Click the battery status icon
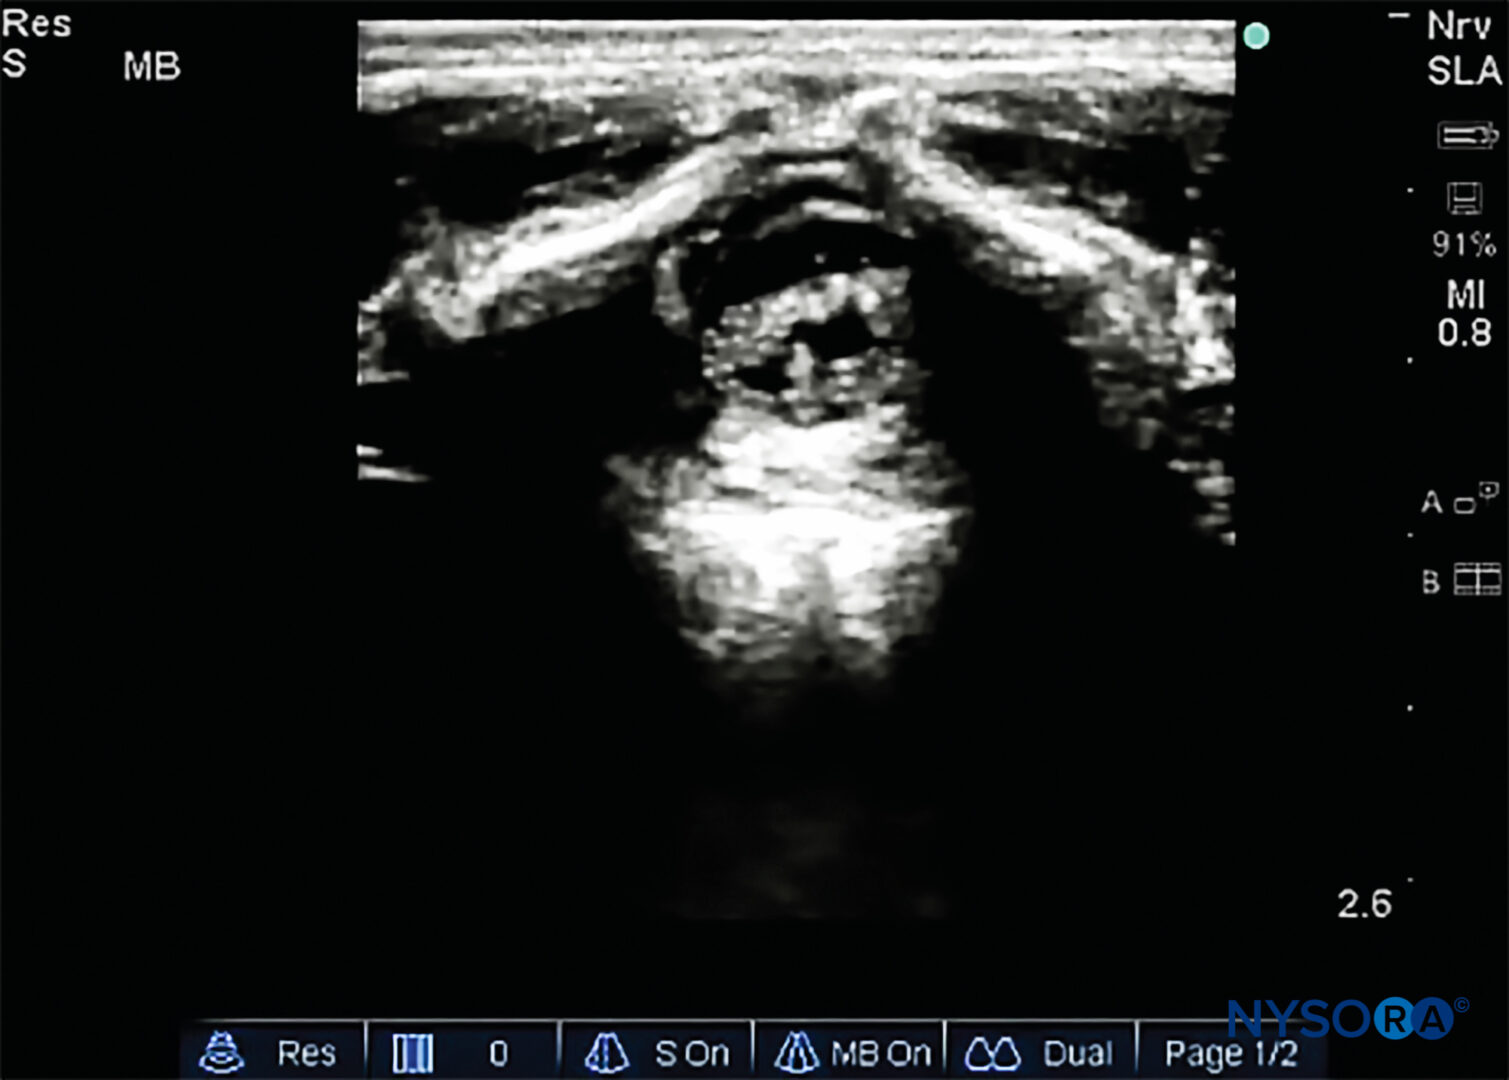1509x1080 pixels. [x=1466, y=135]
